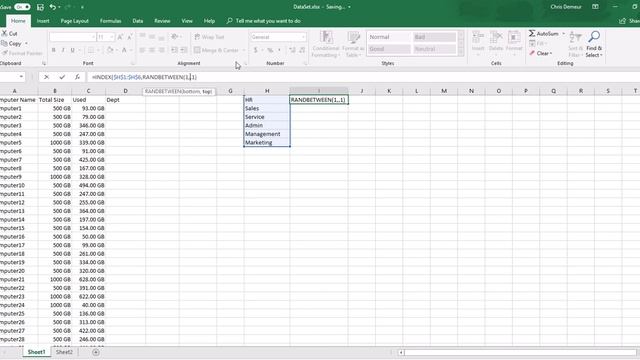Click the Increase Decimal icon
The image size is (640, 360).
click(292, 50)
